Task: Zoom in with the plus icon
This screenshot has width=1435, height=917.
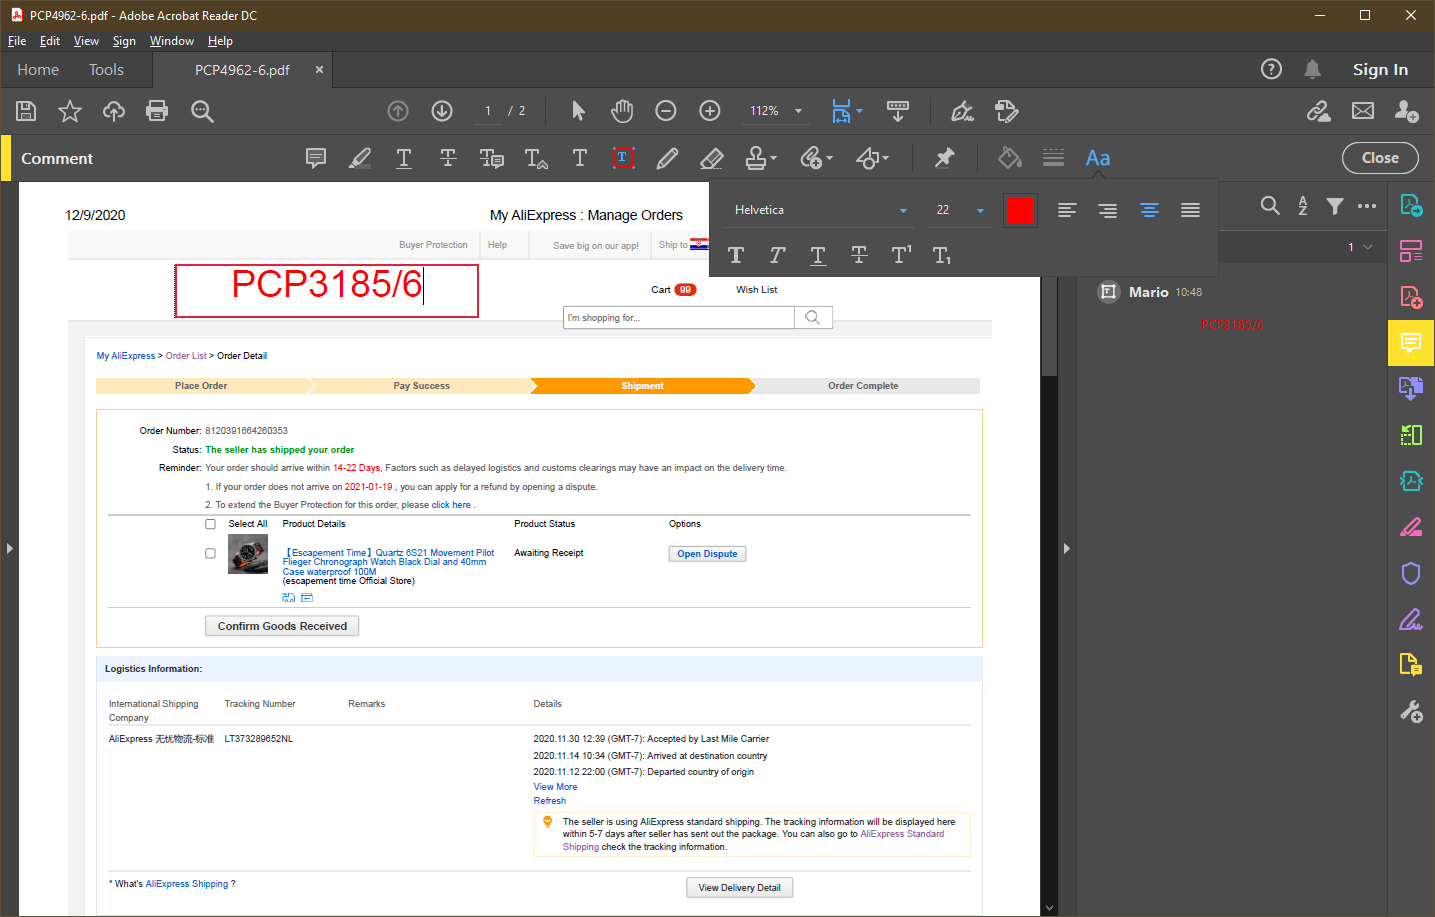Action: [x=710, y=111]
